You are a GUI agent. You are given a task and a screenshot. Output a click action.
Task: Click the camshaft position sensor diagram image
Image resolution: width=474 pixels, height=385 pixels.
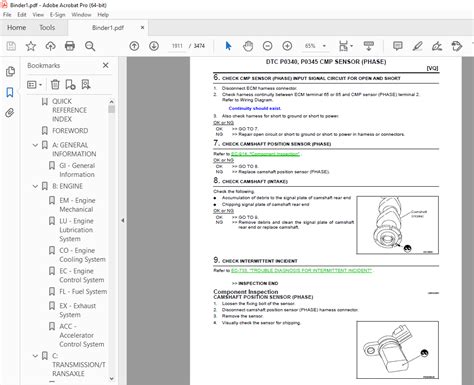pyautogui.click(x=397, y=350)
